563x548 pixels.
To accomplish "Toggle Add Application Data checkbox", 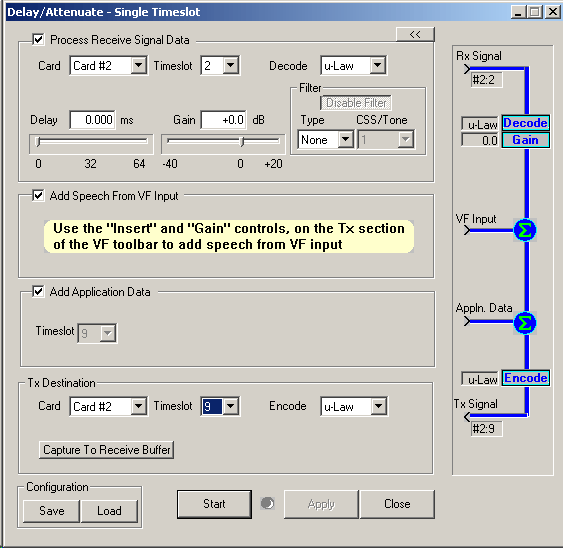I will point(38,291).
